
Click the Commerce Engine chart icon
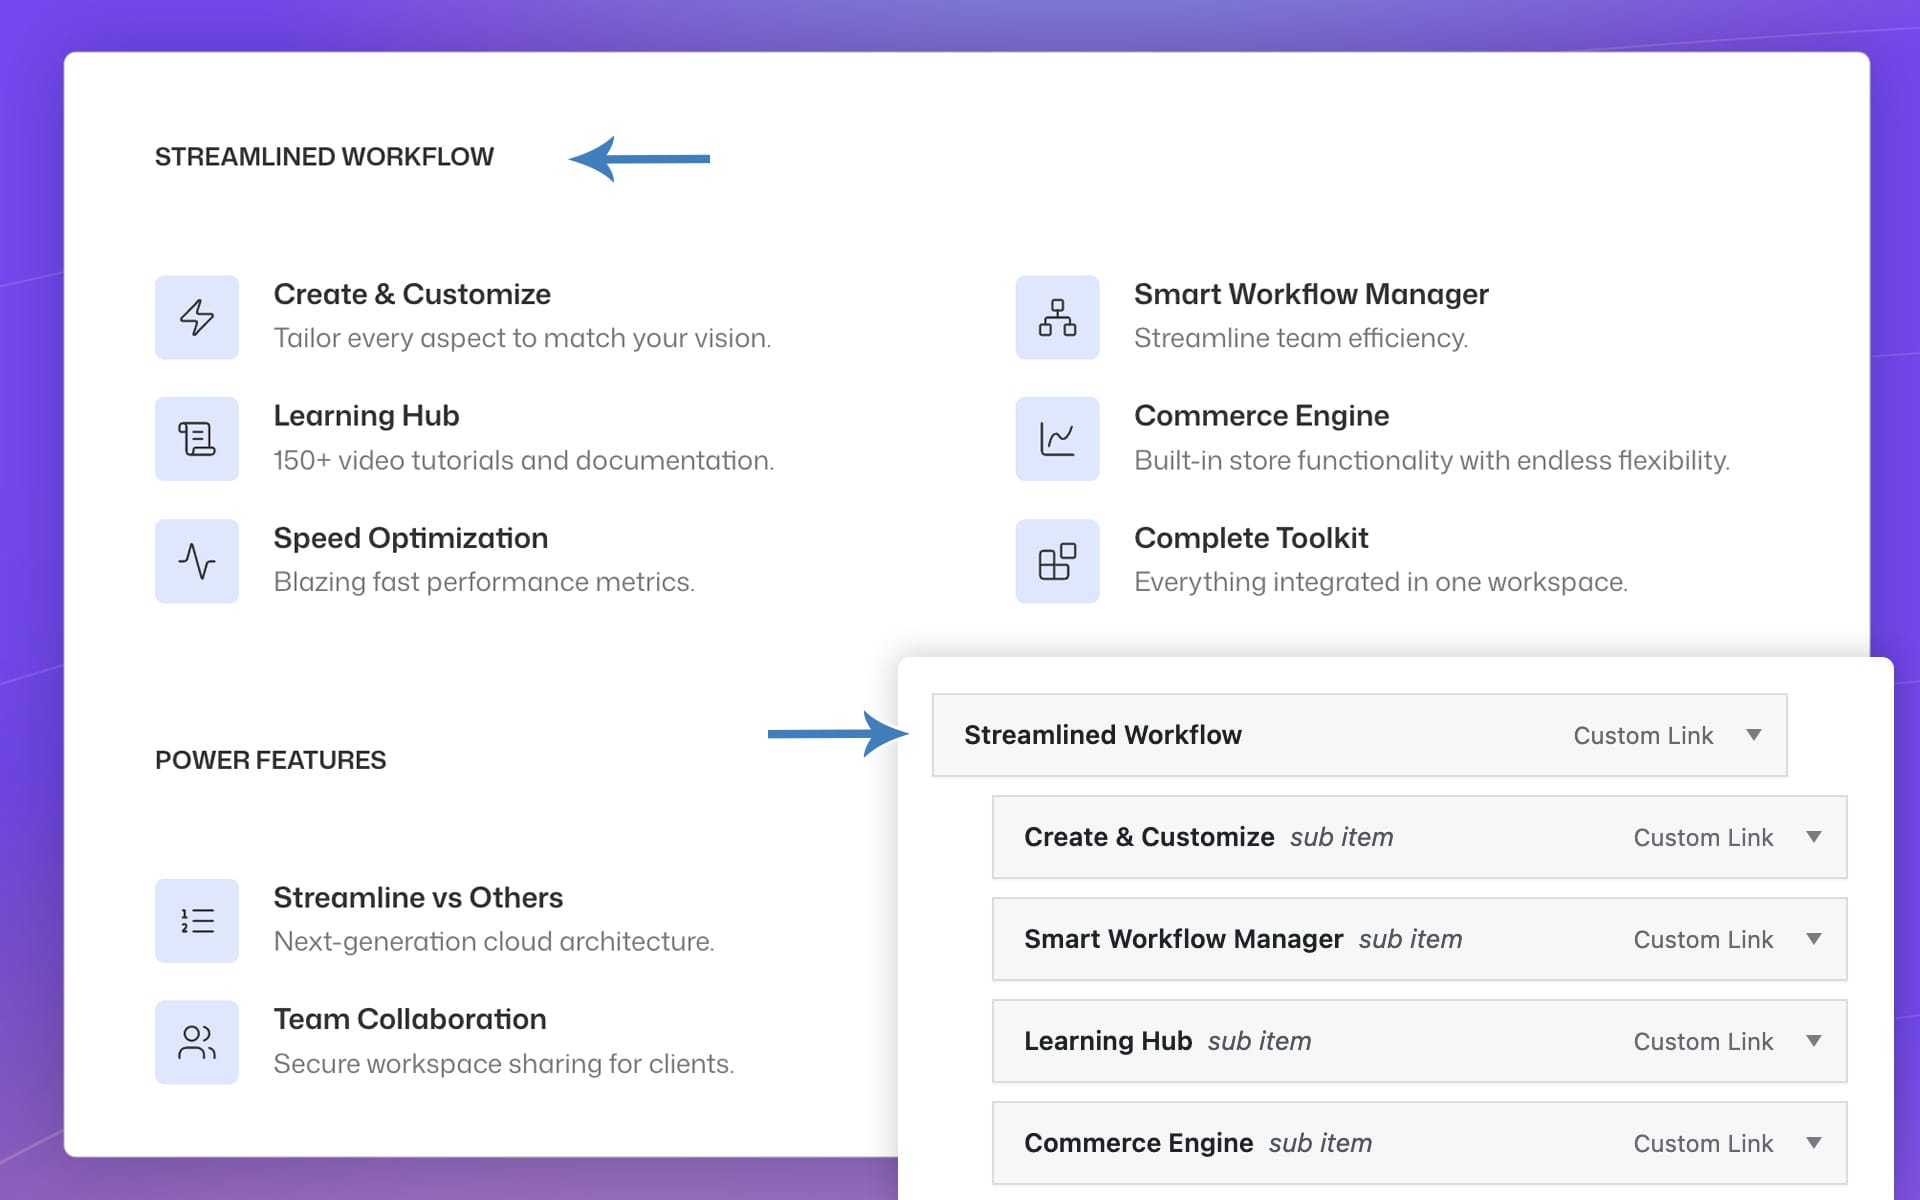point(1057,439)
